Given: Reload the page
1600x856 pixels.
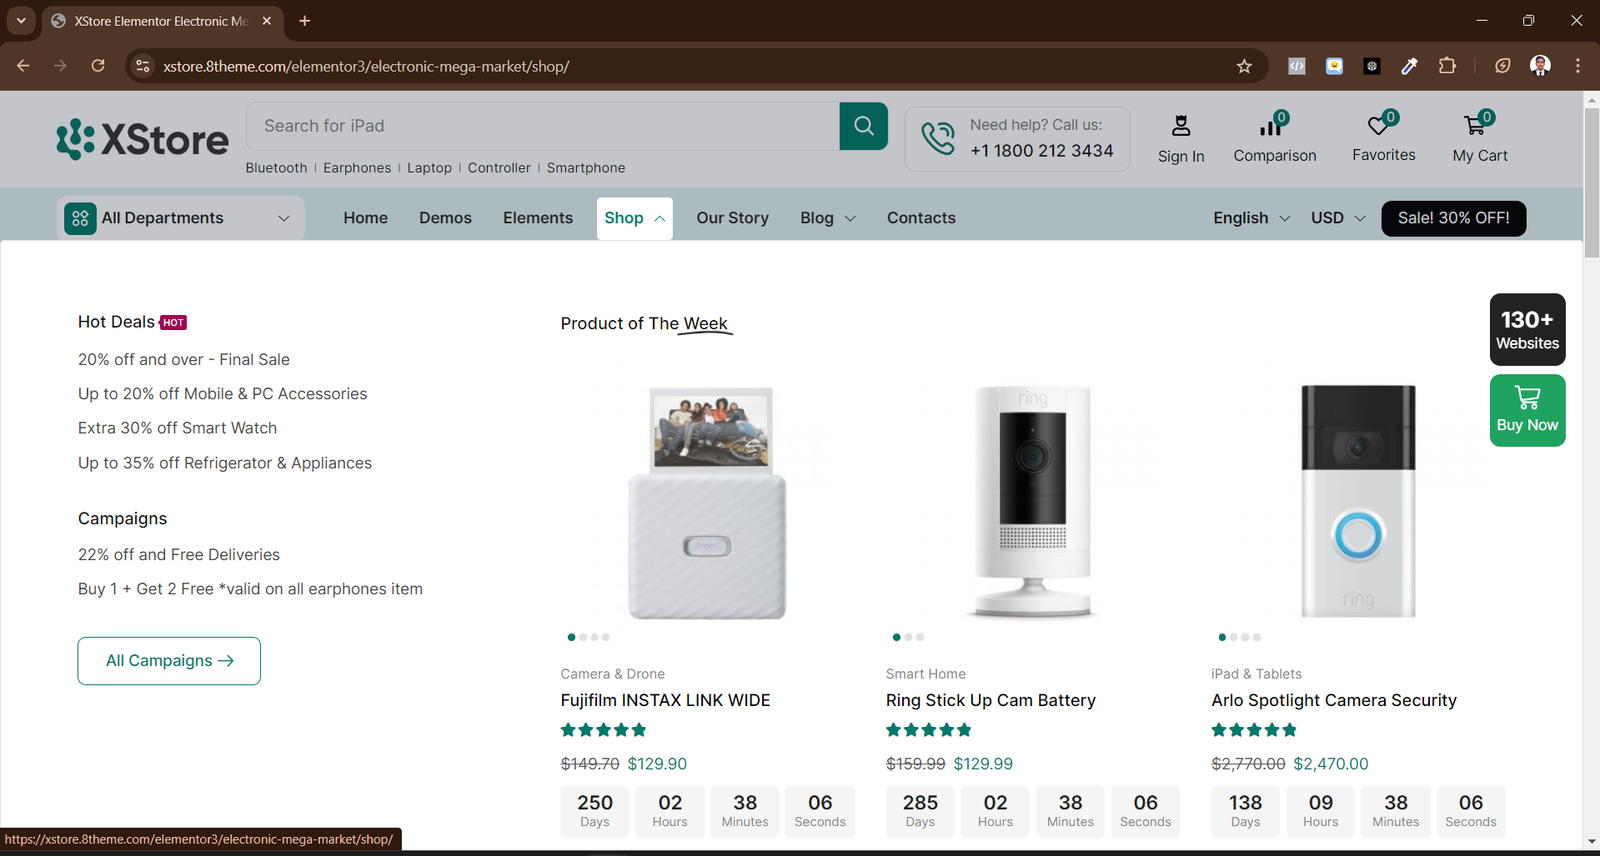Looking at the screenshot, I should click(98, 66).
